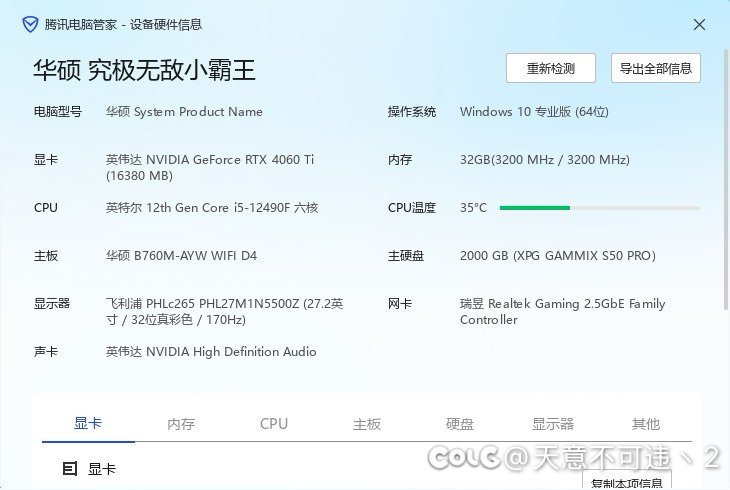
Task: Click the title 华硕 究极无敌小霸王
Action: [x=144, y=70]
